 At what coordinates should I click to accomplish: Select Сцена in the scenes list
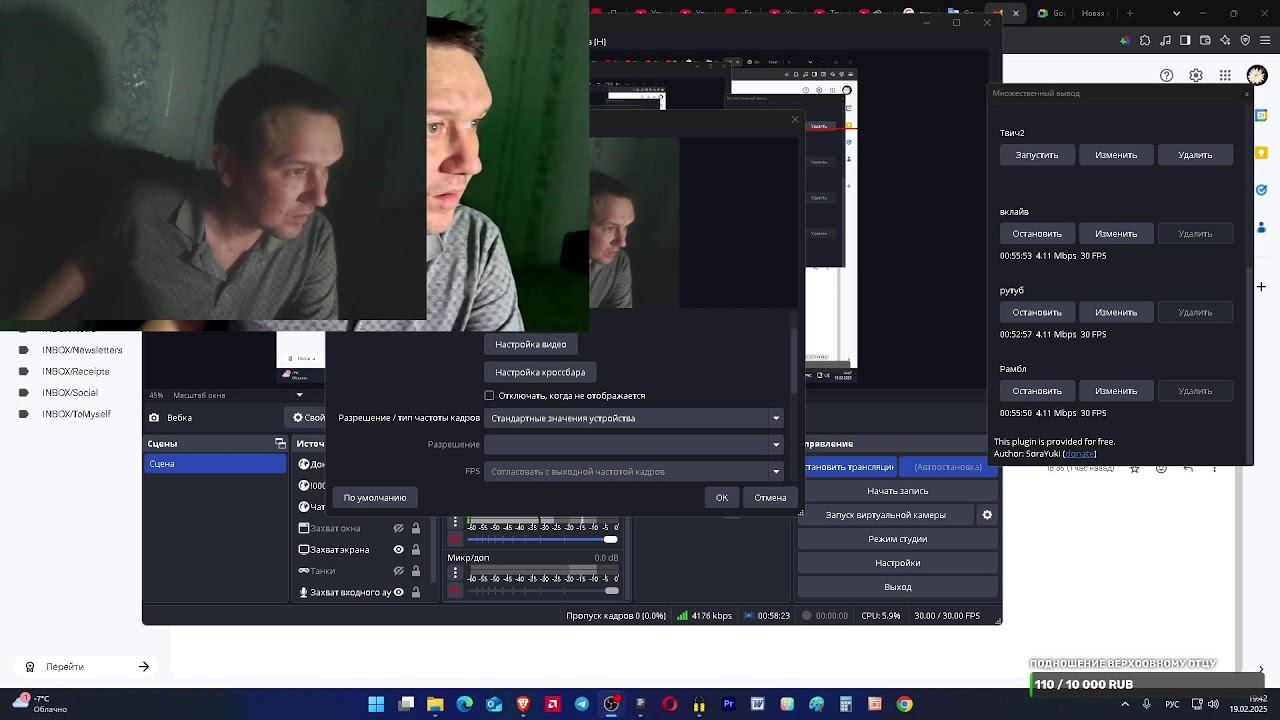point(215,464)
